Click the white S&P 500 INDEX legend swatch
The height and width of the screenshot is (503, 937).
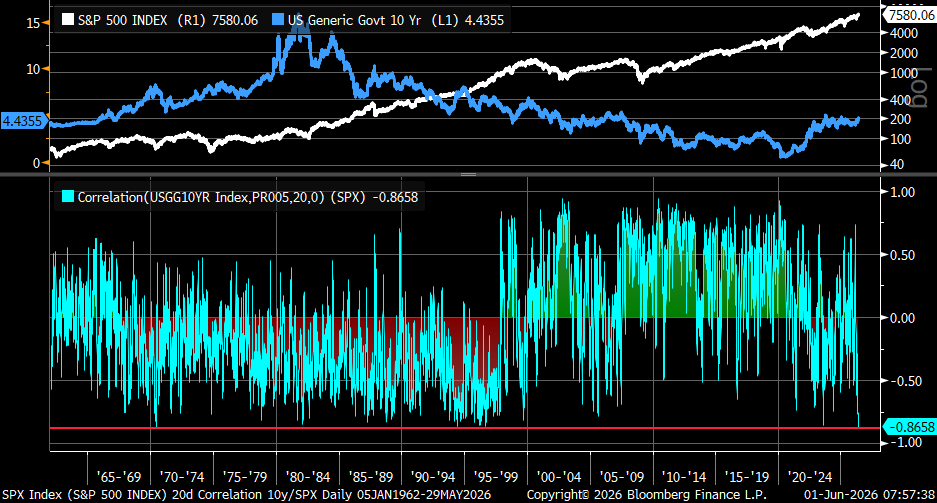coord(68,20)
